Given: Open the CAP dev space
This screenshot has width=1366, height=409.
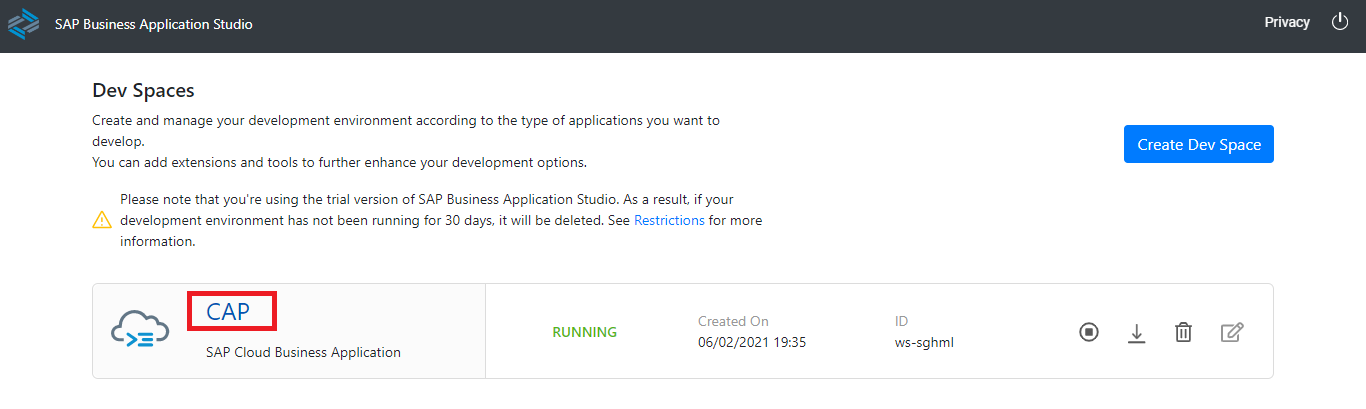Looking at the screenshot, I should 228,312.
